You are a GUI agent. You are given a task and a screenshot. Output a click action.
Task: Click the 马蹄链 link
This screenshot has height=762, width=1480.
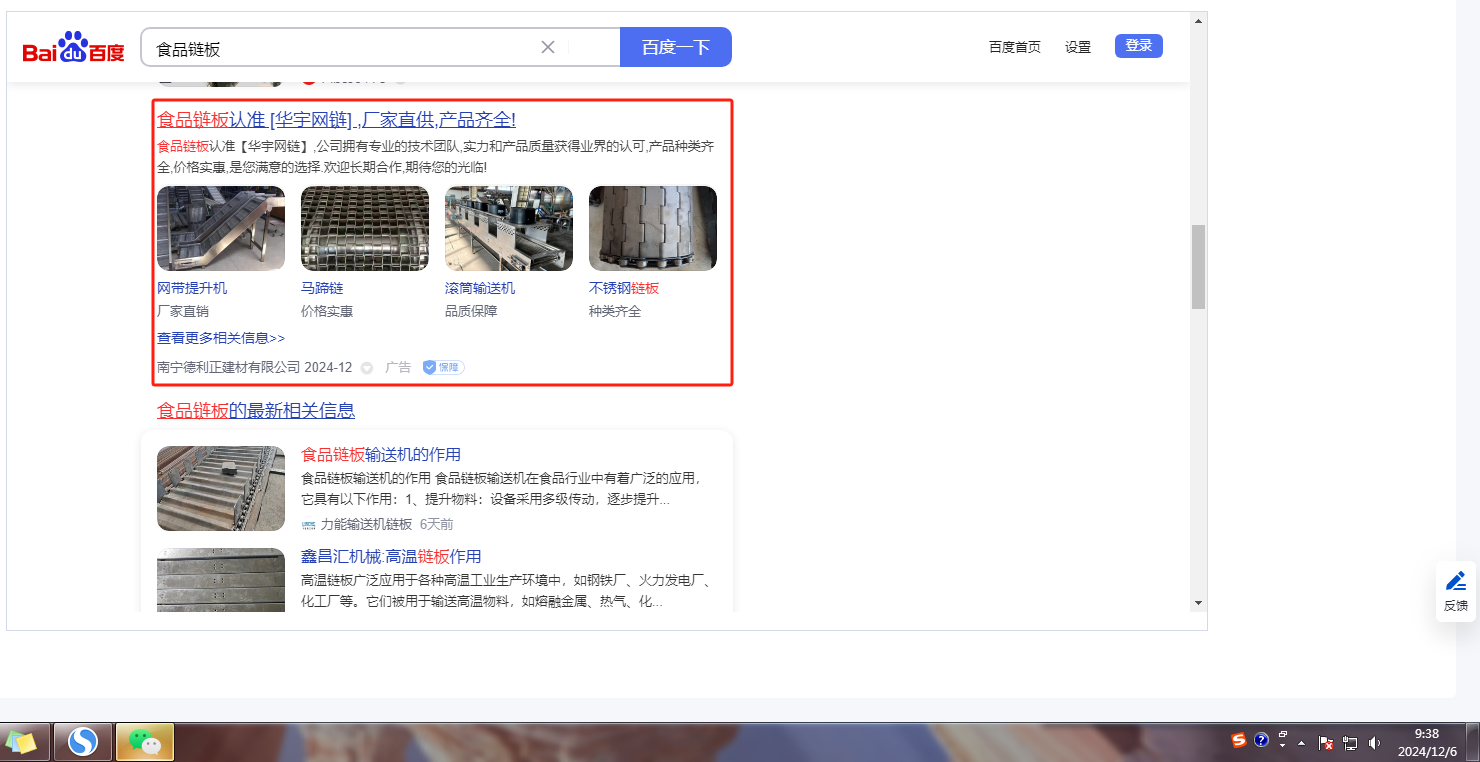point(322,288)
